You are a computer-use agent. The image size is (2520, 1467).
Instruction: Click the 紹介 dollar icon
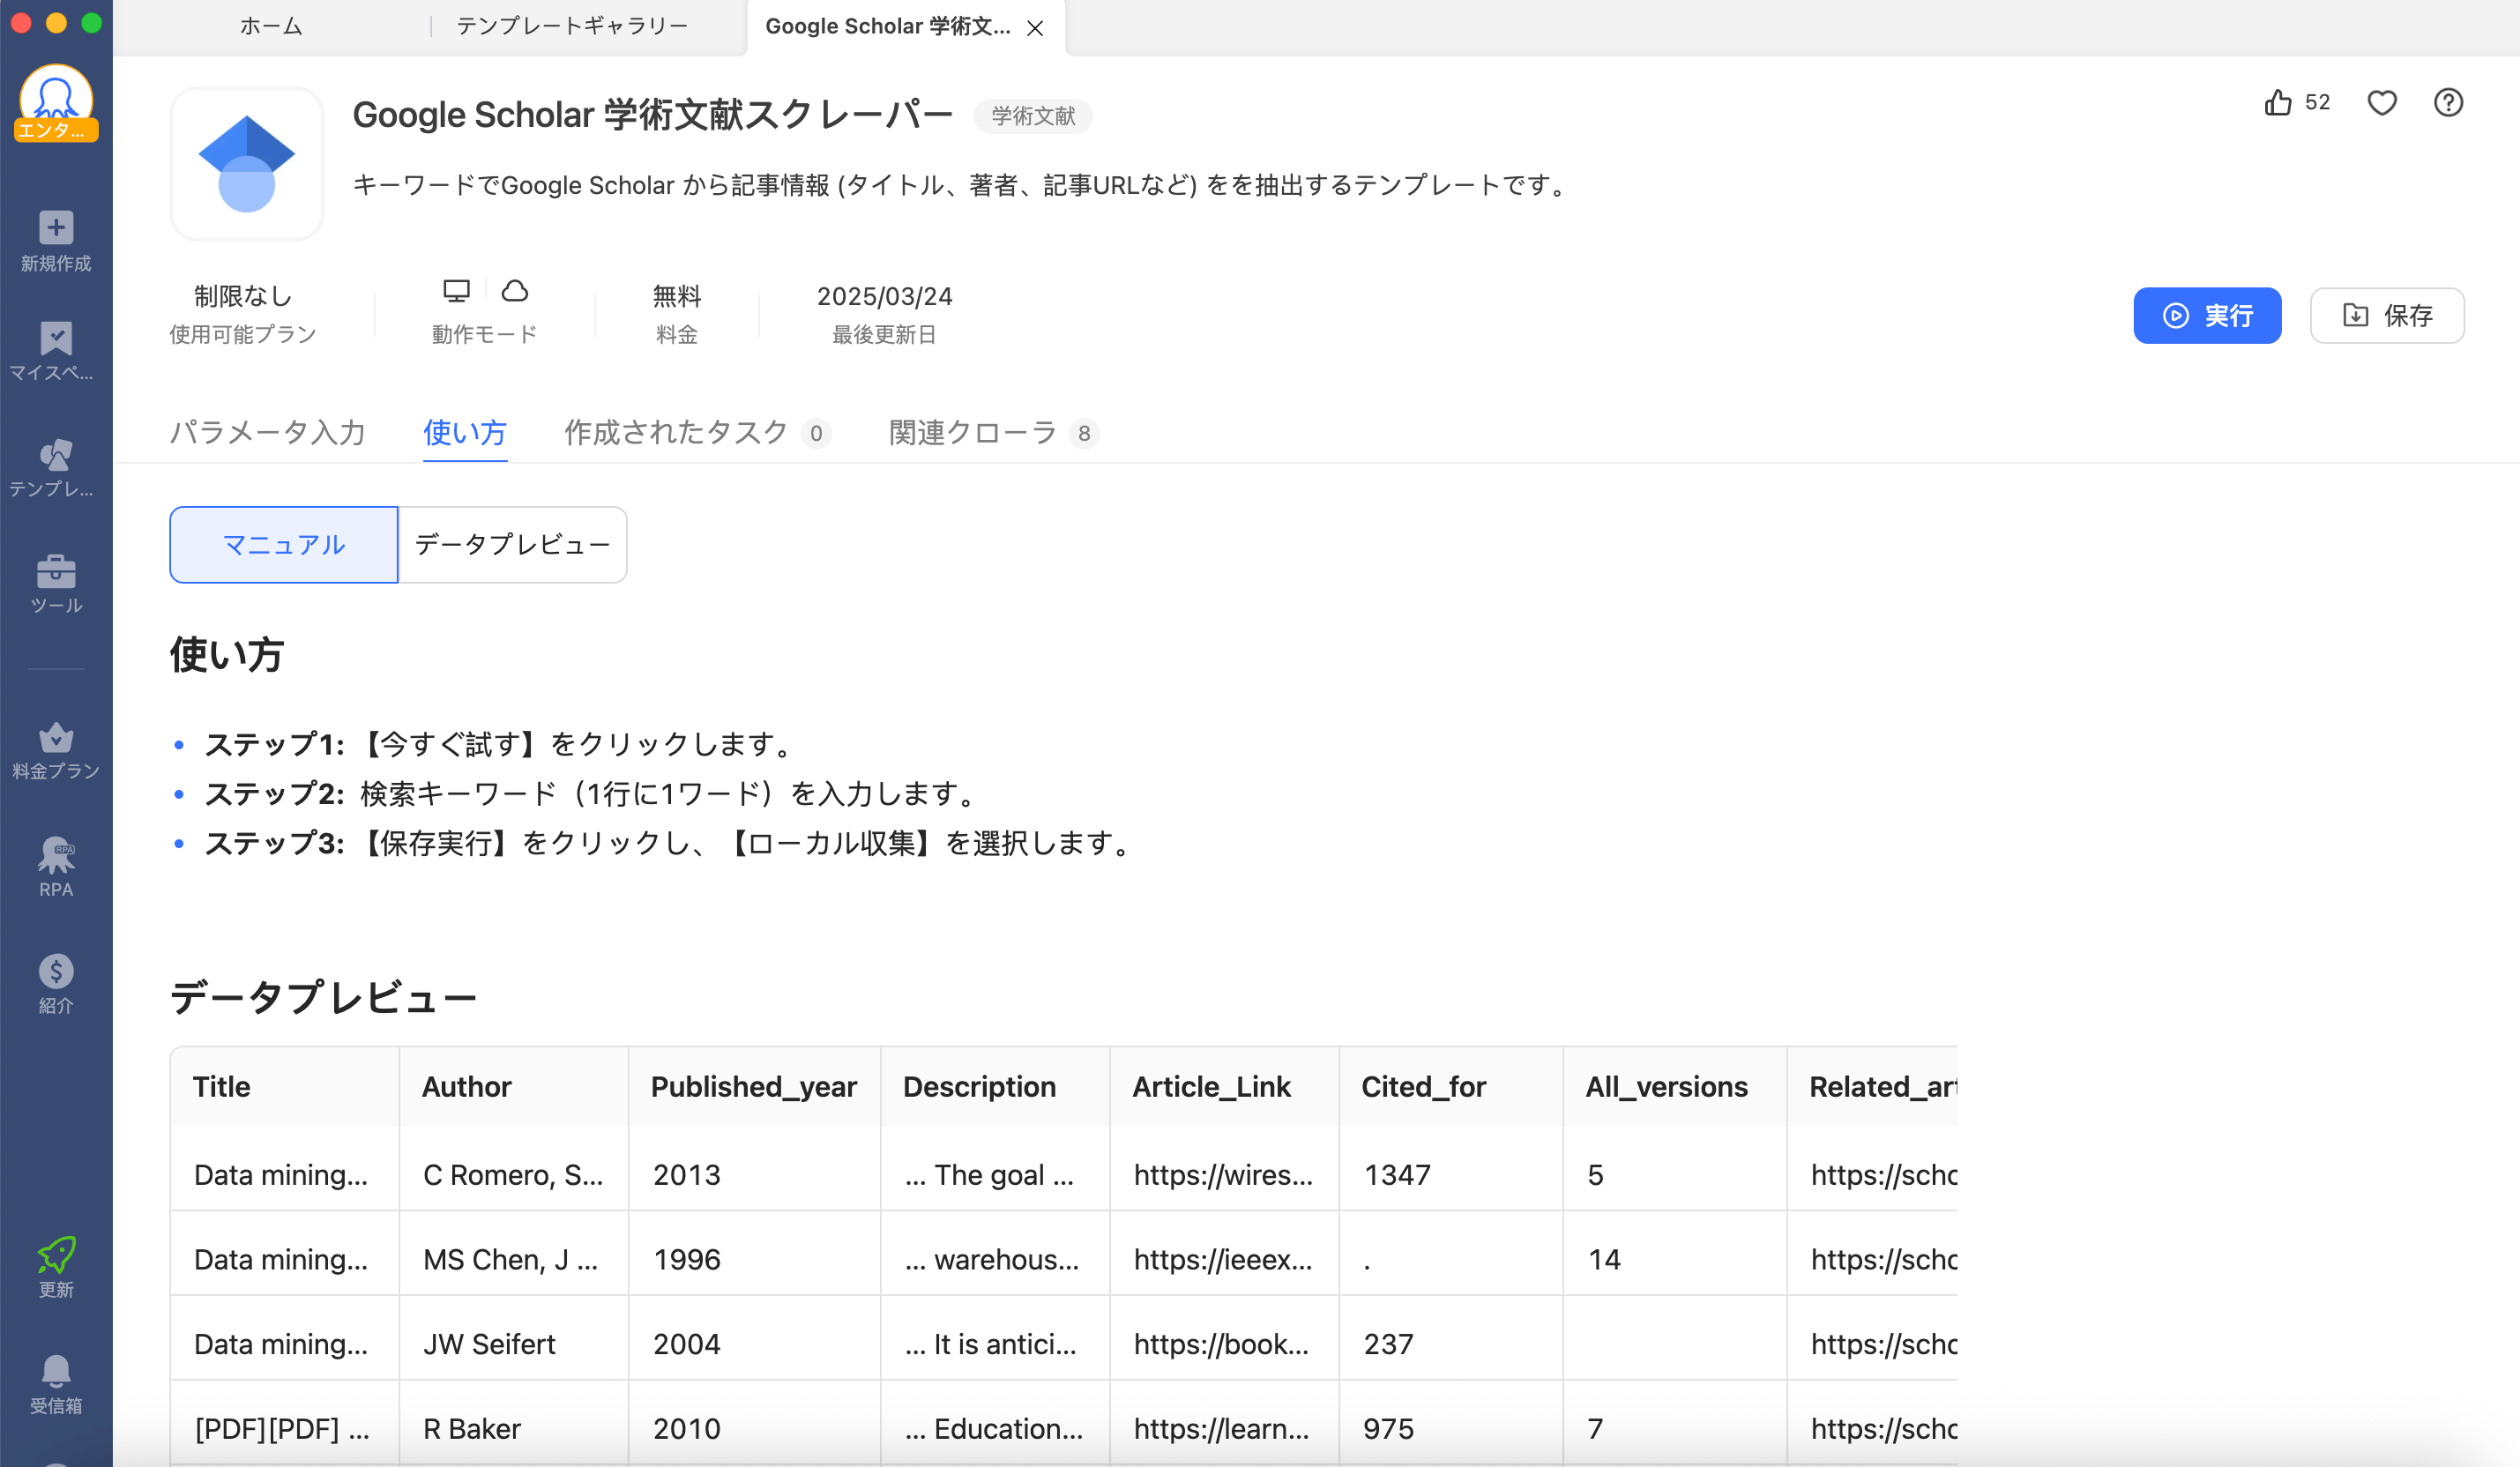[56, 972]
